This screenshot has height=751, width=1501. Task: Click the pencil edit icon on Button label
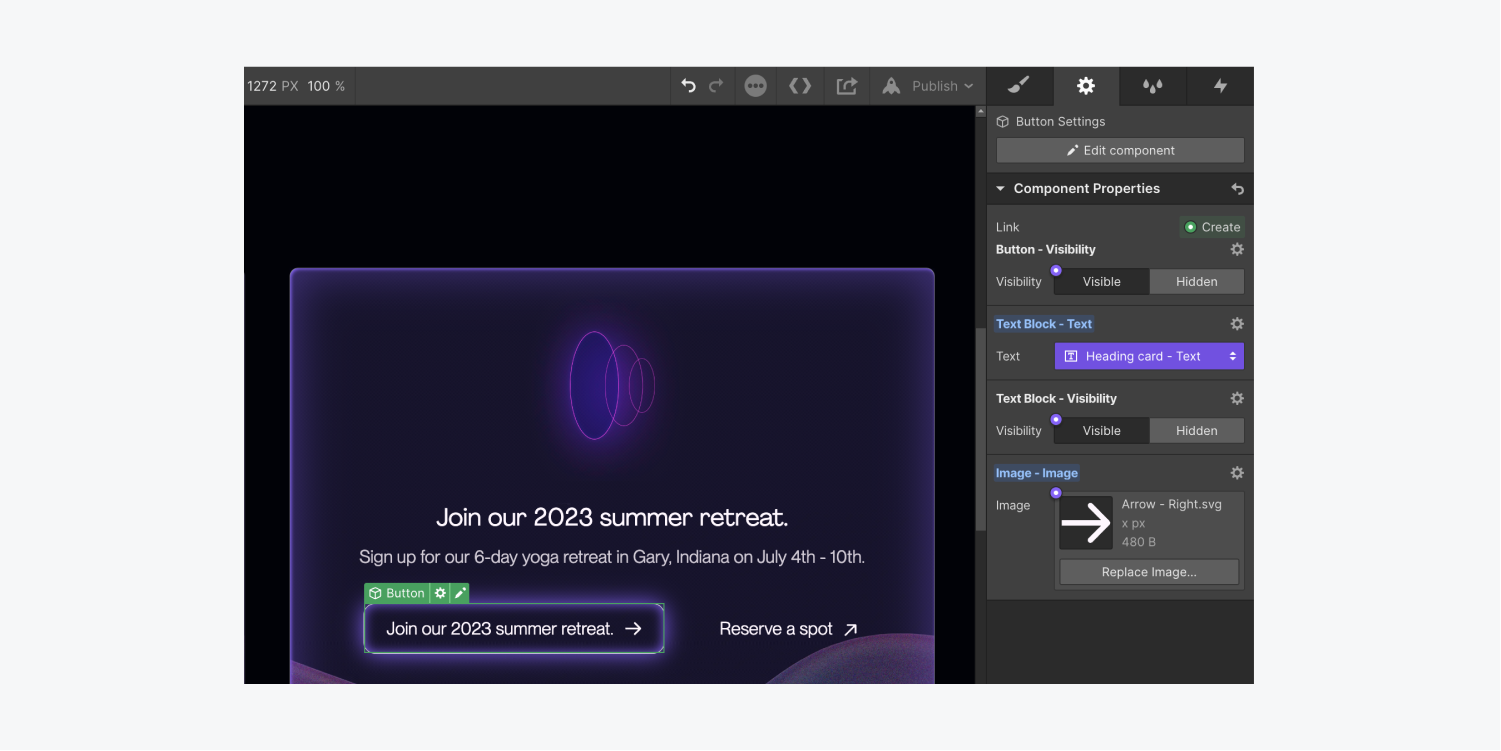[460, 593]
